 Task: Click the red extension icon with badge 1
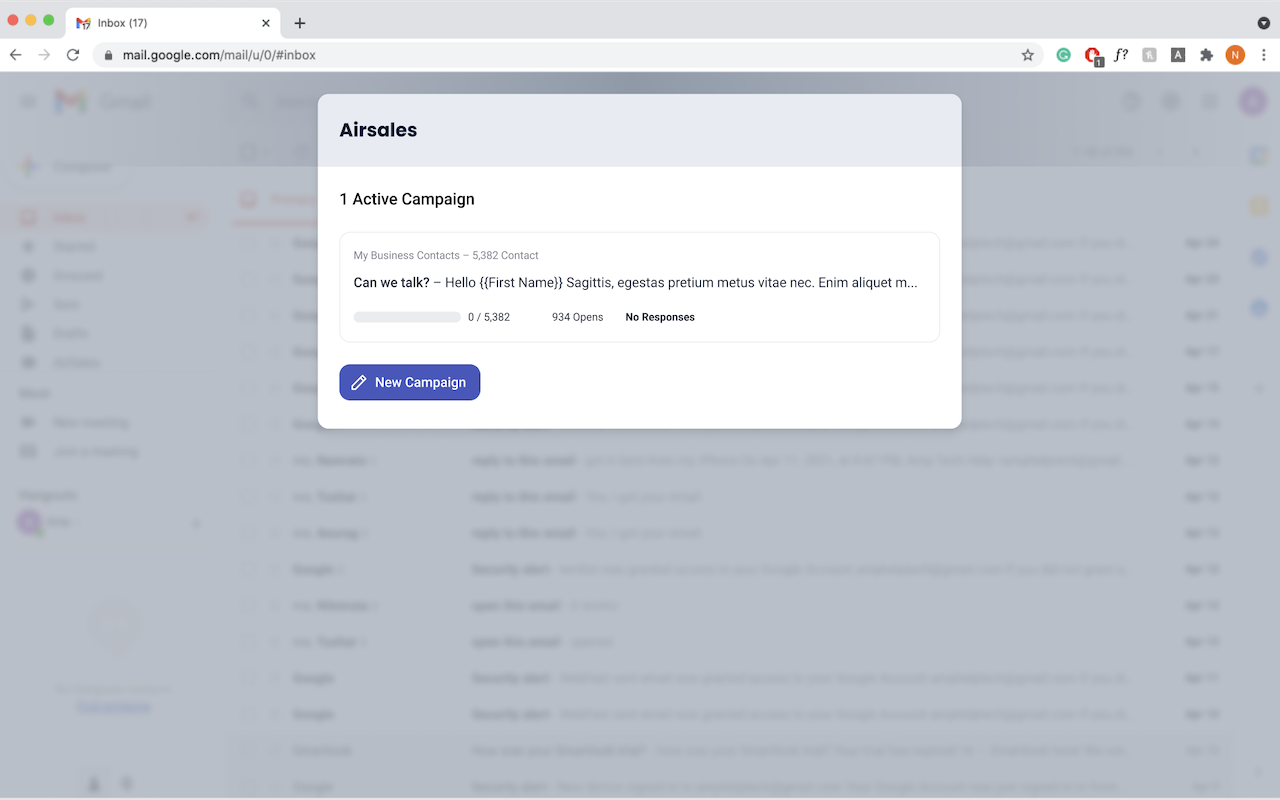(1093, 56)
